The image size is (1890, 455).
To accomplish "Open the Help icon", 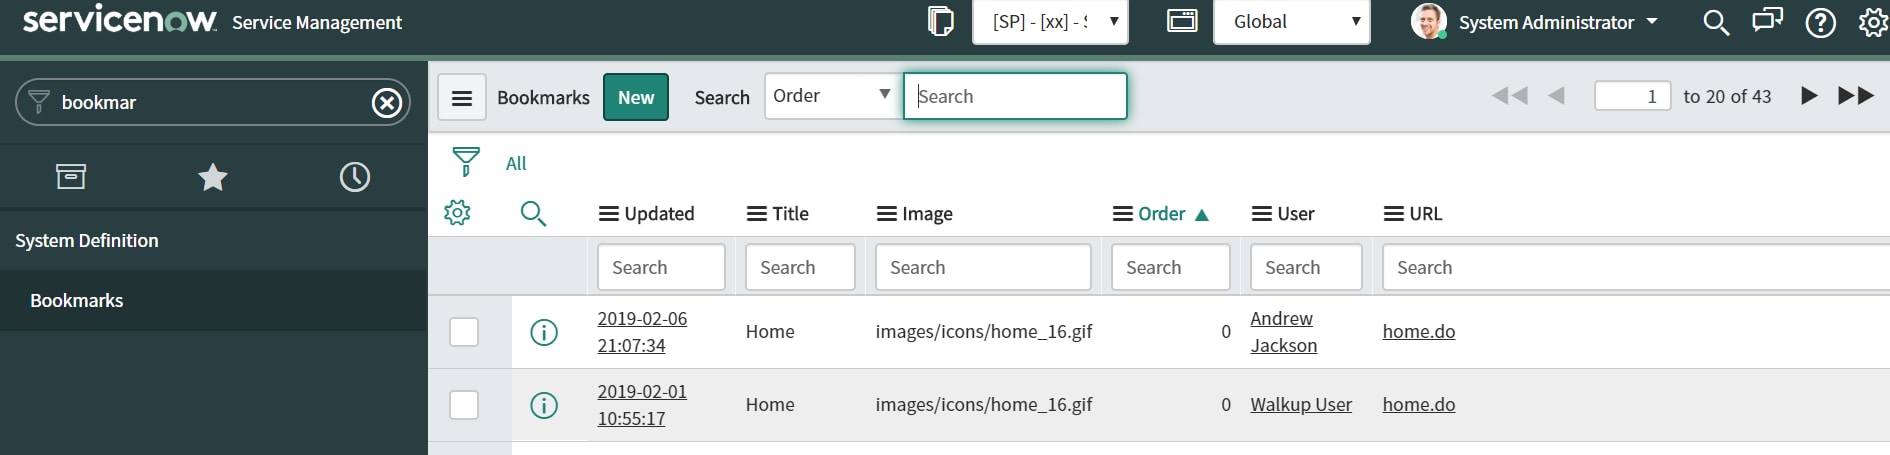I will click(1820, 22).
